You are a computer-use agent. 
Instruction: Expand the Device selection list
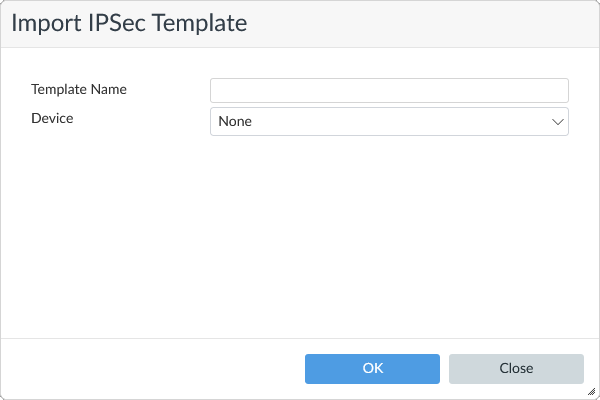point(389,122)
